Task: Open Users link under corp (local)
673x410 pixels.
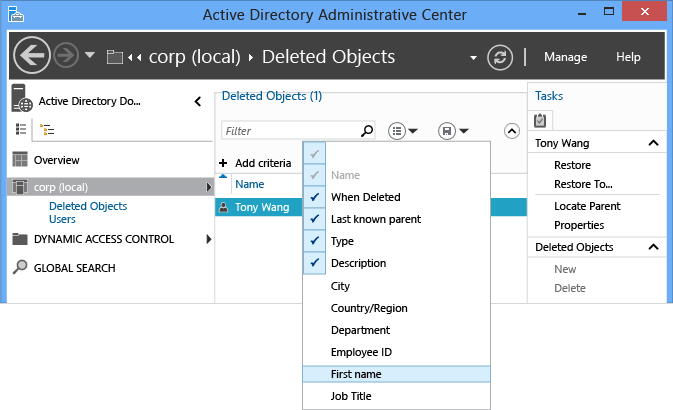Action: [62, 219]
